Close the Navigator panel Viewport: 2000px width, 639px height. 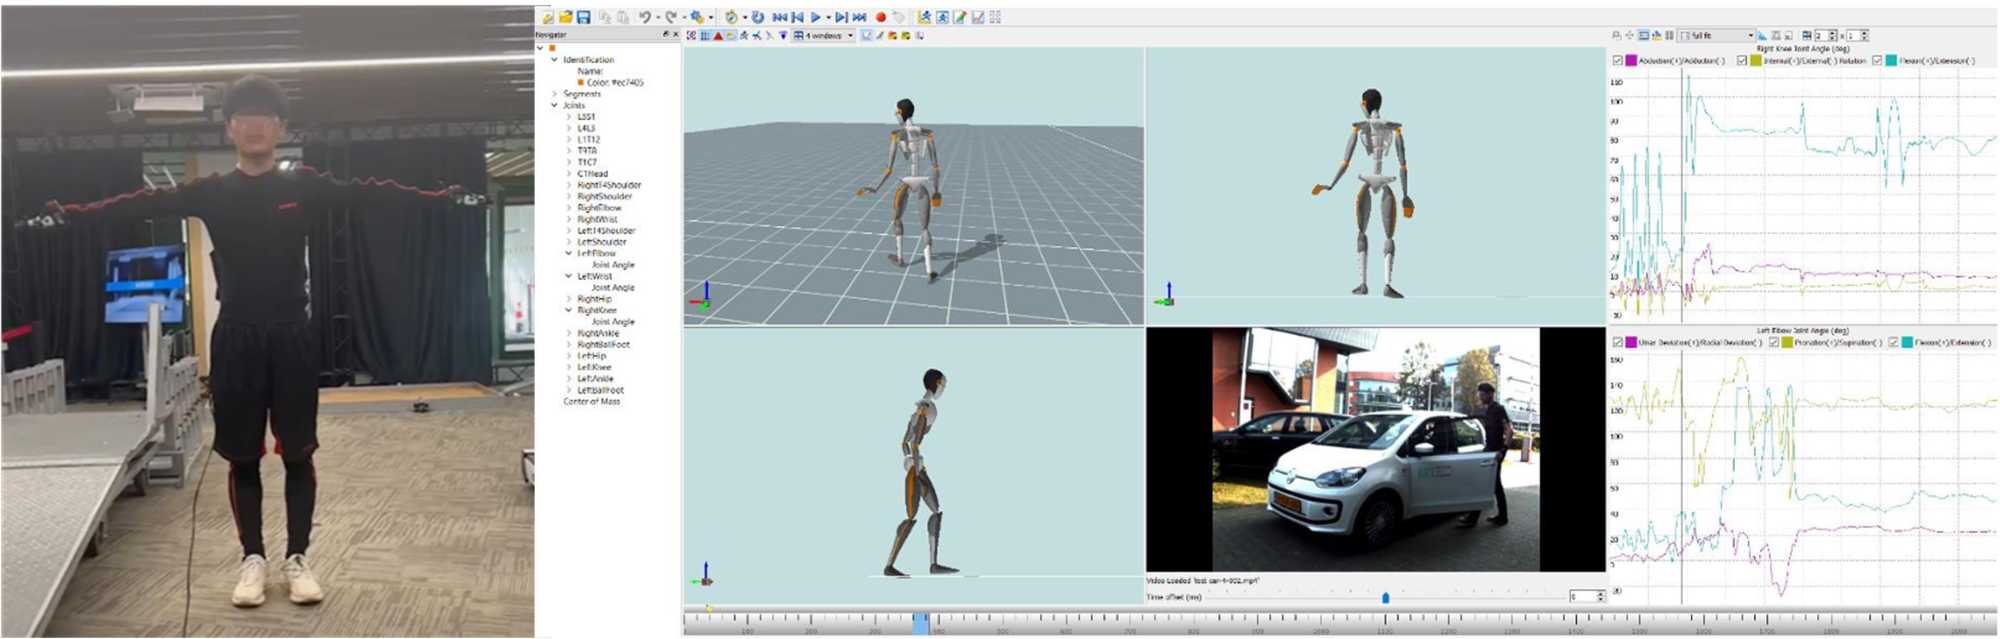(x=676, y=35)
